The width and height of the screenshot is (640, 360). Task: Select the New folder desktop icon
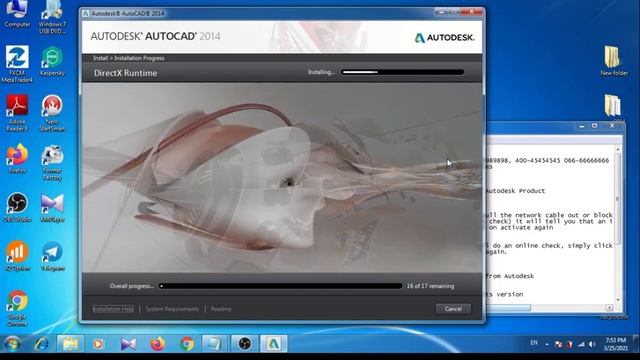(x=614, y=60)
